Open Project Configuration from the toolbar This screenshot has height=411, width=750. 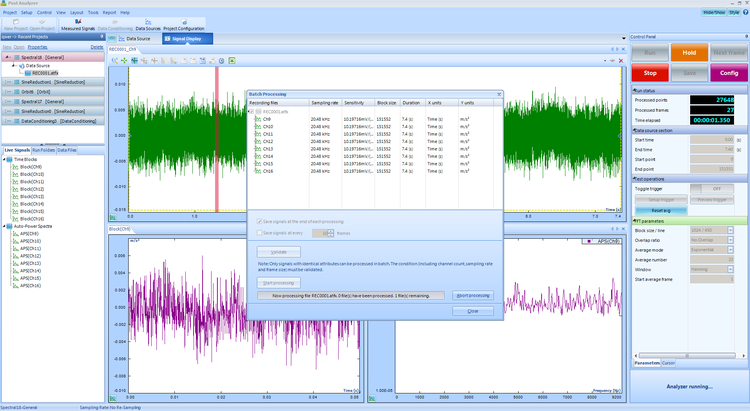coord(184,22)
